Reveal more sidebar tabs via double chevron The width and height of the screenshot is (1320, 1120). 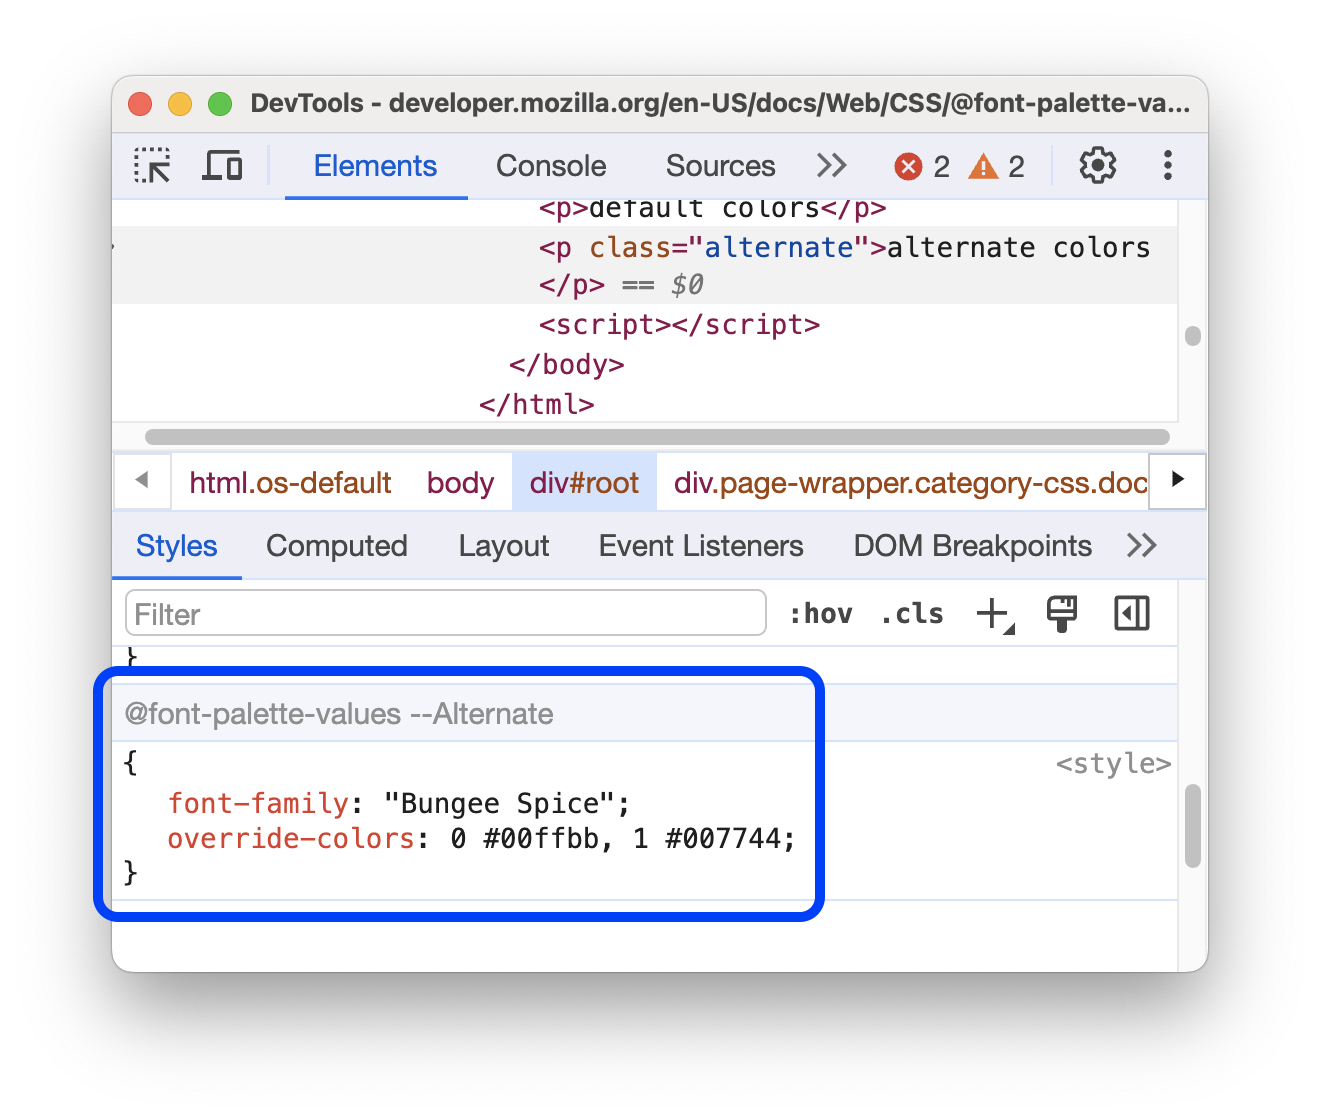tap(1141, 545)
